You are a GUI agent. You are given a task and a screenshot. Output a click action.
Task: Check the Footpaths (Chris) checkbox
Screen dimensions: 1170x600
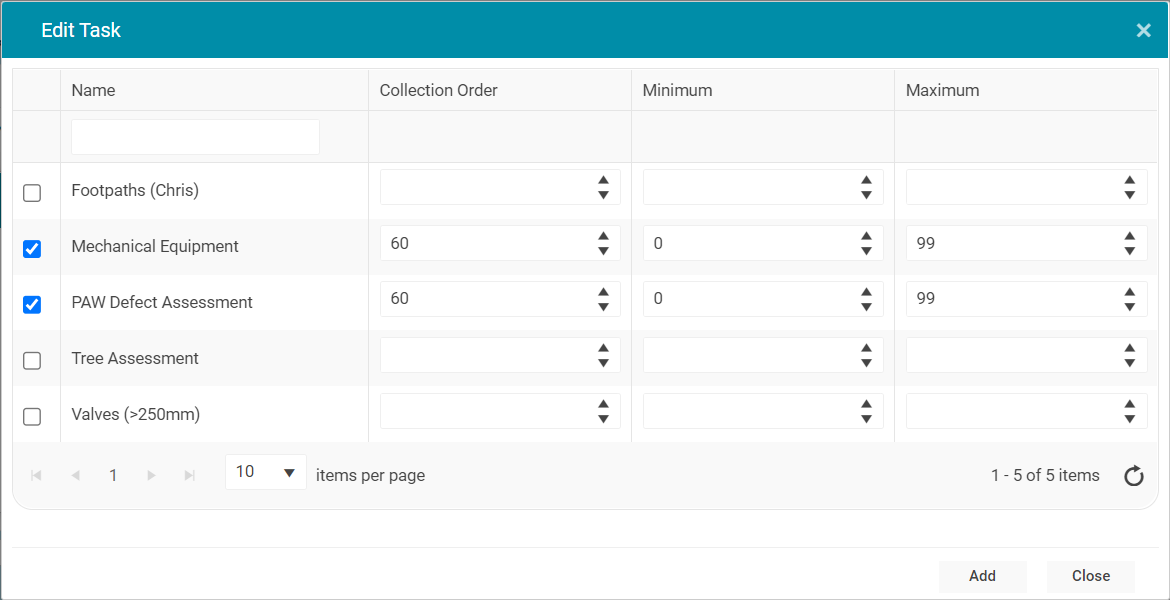tap(32, 193)
